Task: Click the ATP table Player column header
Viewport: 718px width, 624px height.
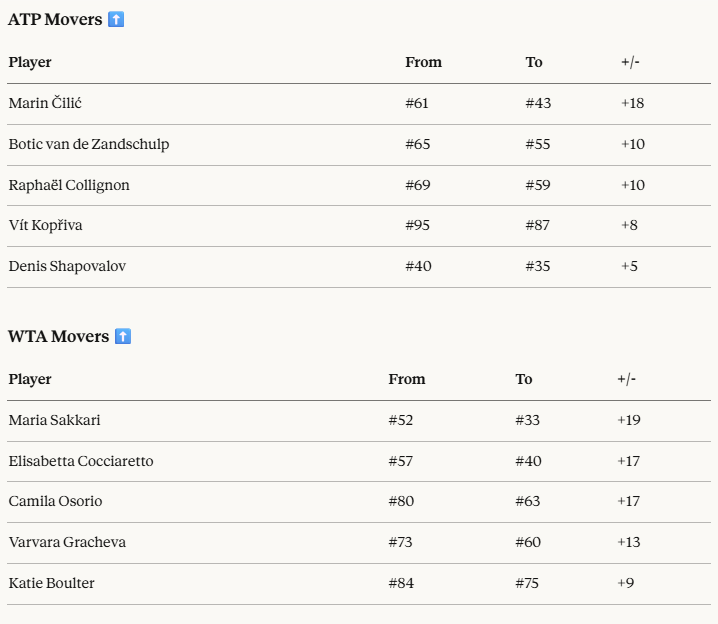Action: coord(30,62)
